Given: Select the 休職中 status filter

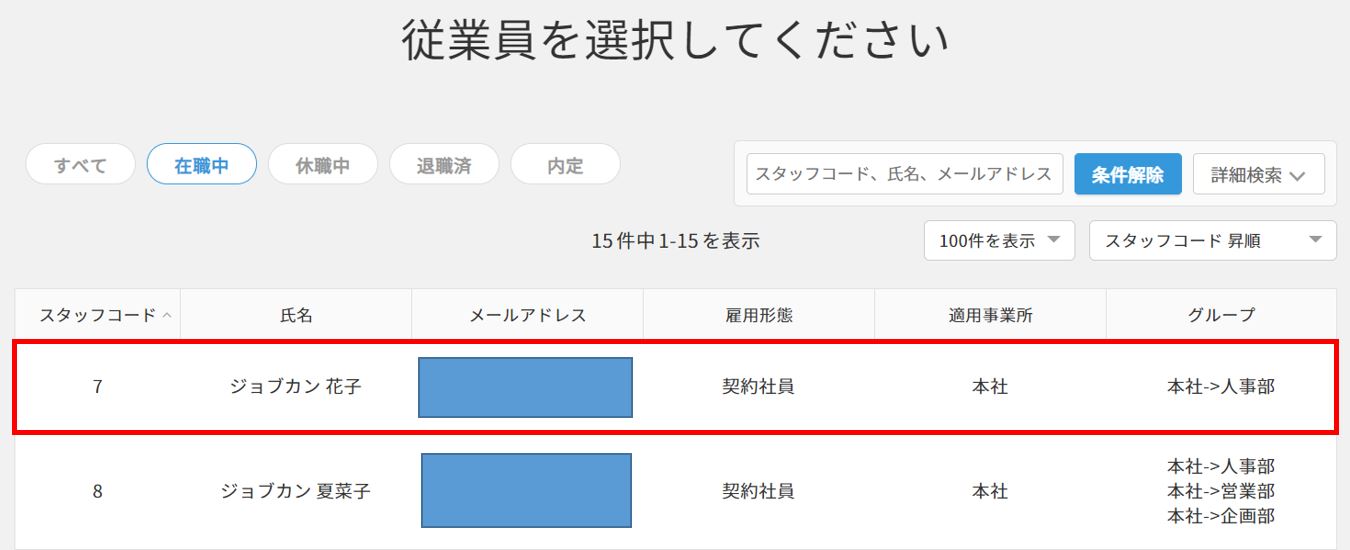Looking at the screenshot, I should 322,166.
